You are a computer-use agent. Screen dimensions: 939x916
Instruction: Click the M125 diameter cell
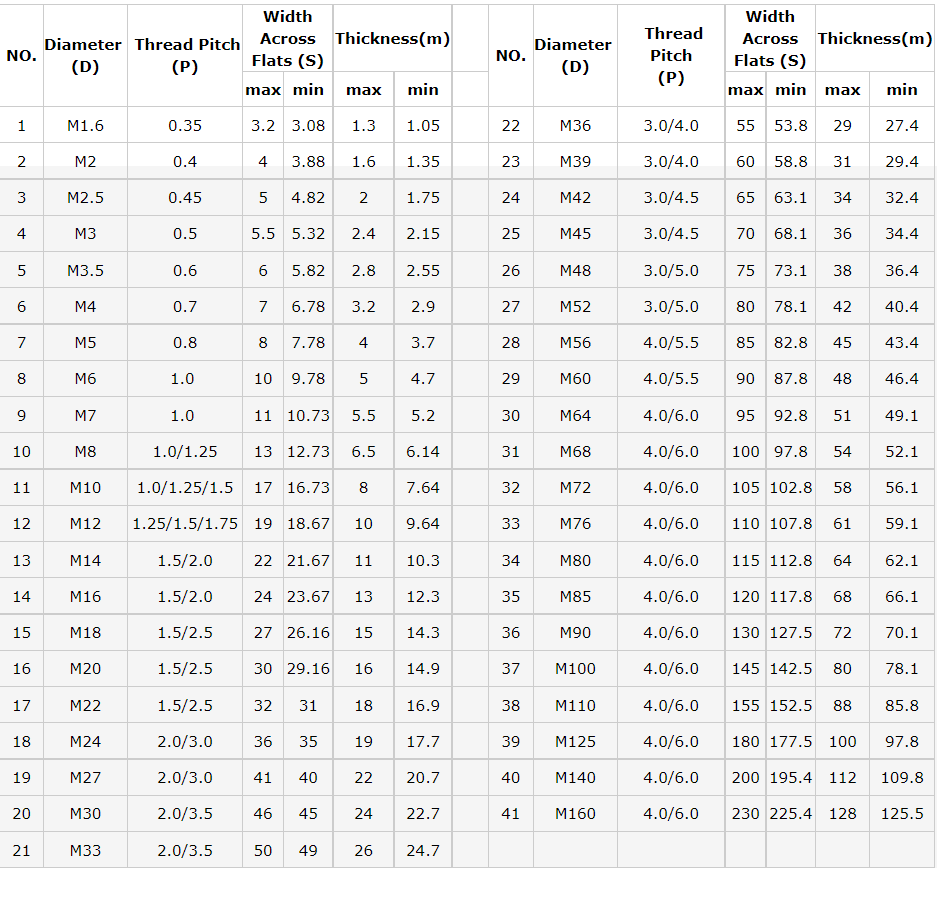pos(575,741)
